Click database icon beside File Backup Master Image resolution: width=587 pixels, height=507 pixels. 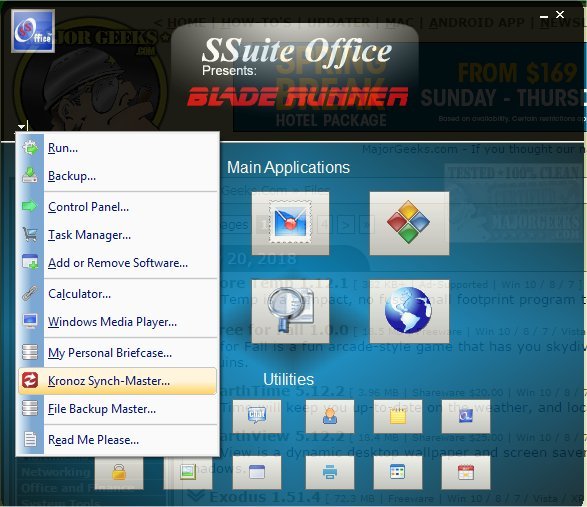(x=30, y=408)
